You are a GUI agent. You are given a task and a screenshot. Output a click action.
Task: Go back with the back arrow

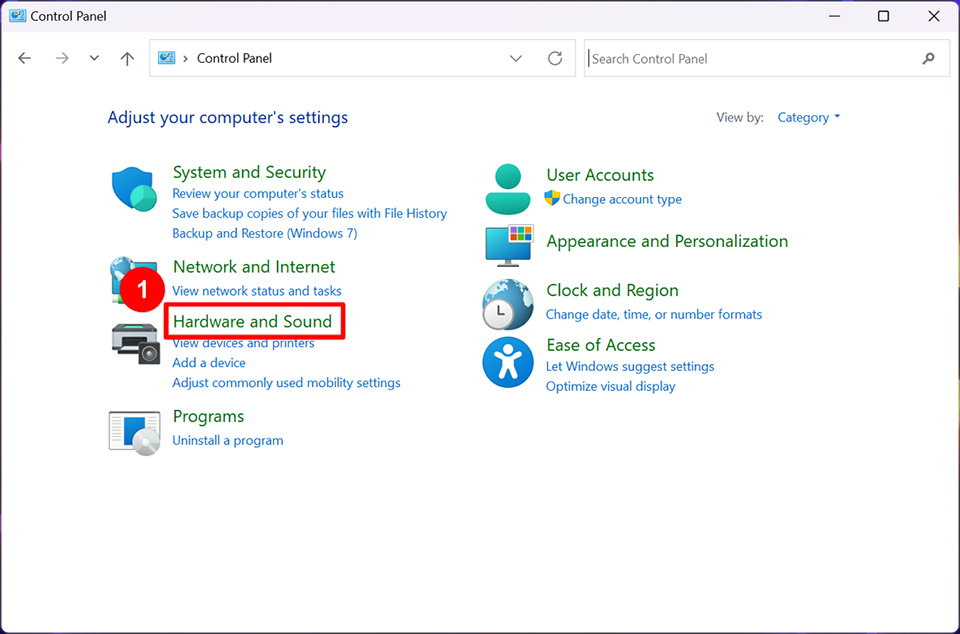[x=24, y=58]
